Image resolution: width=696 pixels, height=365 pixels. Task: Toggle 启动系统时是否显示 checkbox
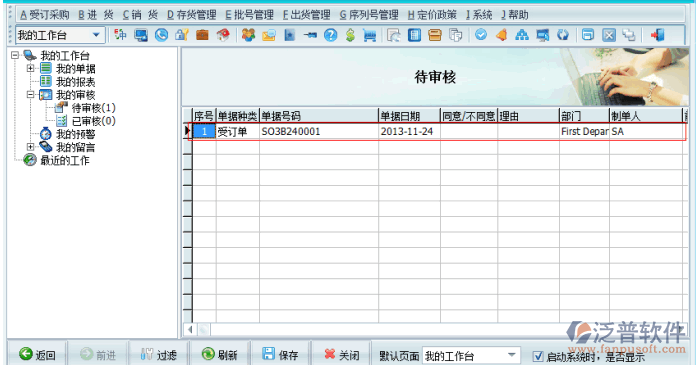[538, 356]
